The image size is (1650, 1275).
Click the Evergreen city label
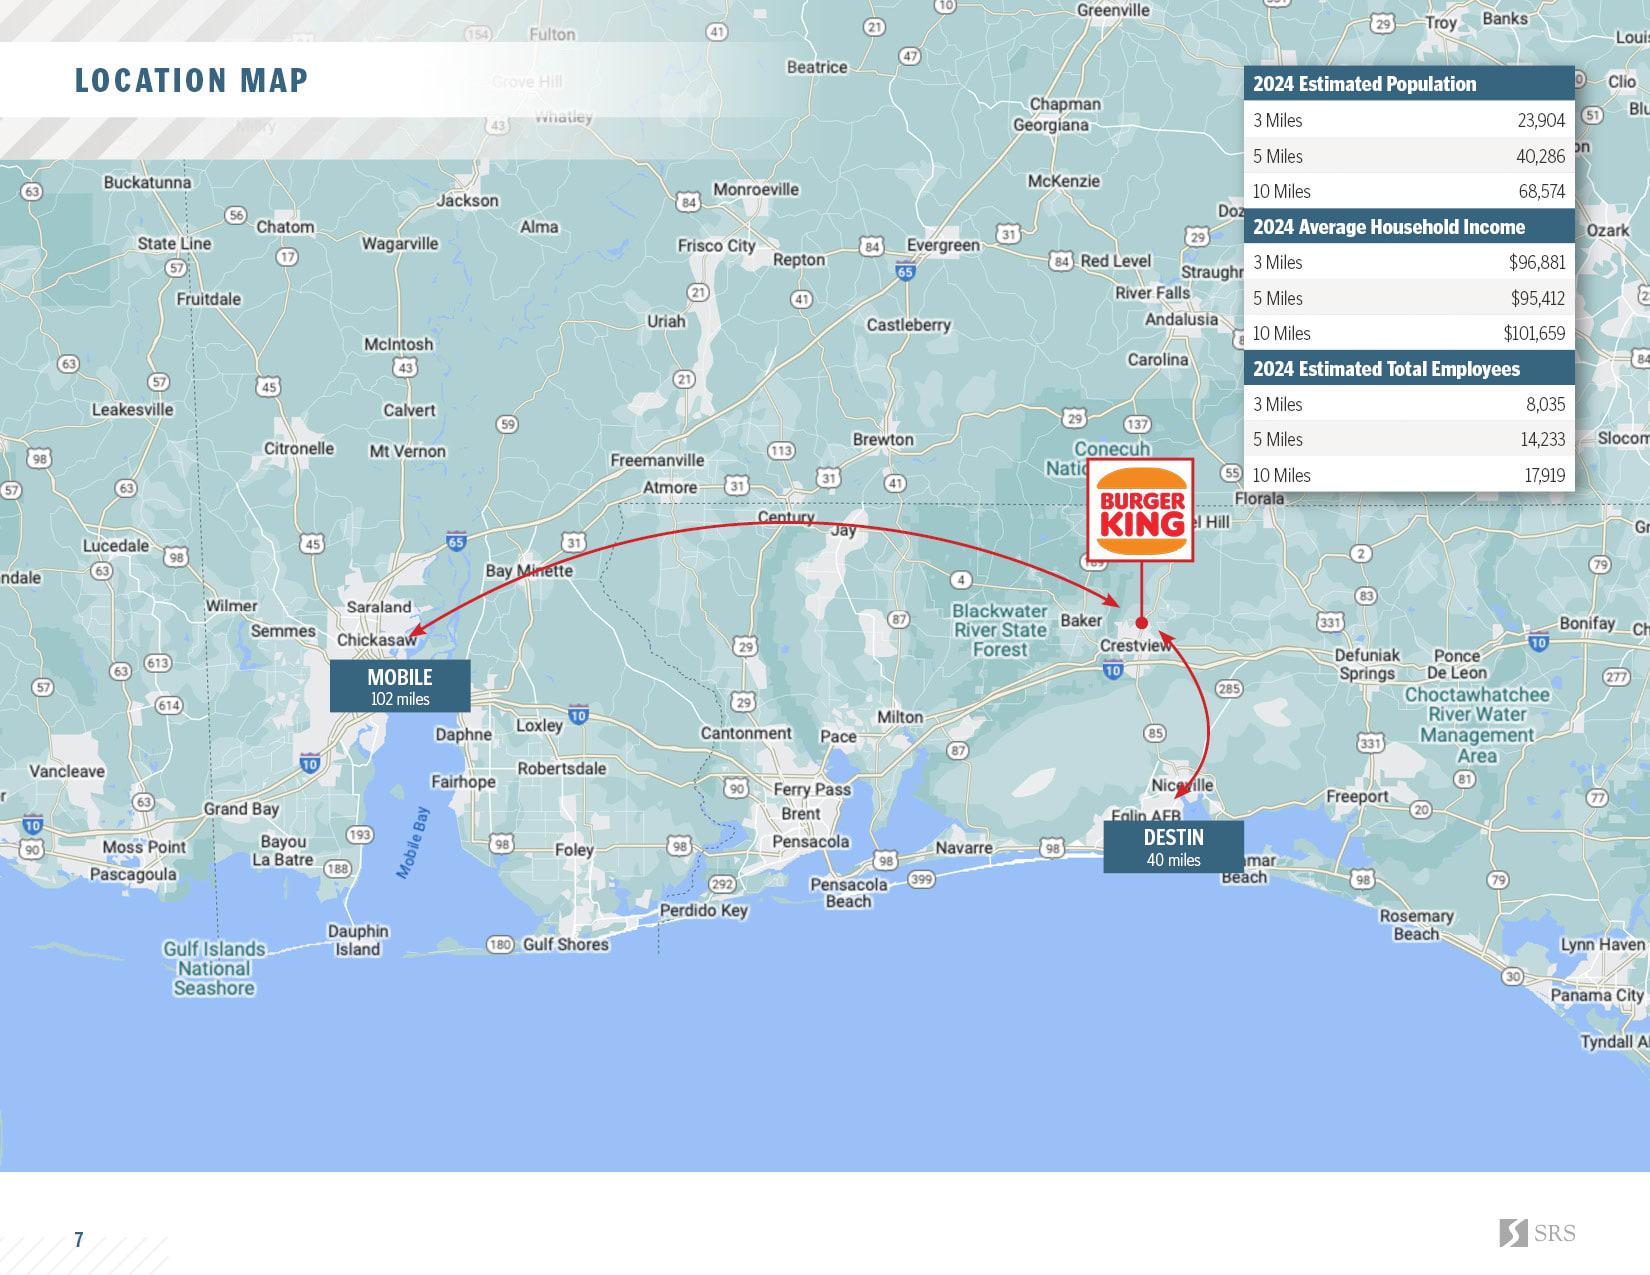coord(943,245)
